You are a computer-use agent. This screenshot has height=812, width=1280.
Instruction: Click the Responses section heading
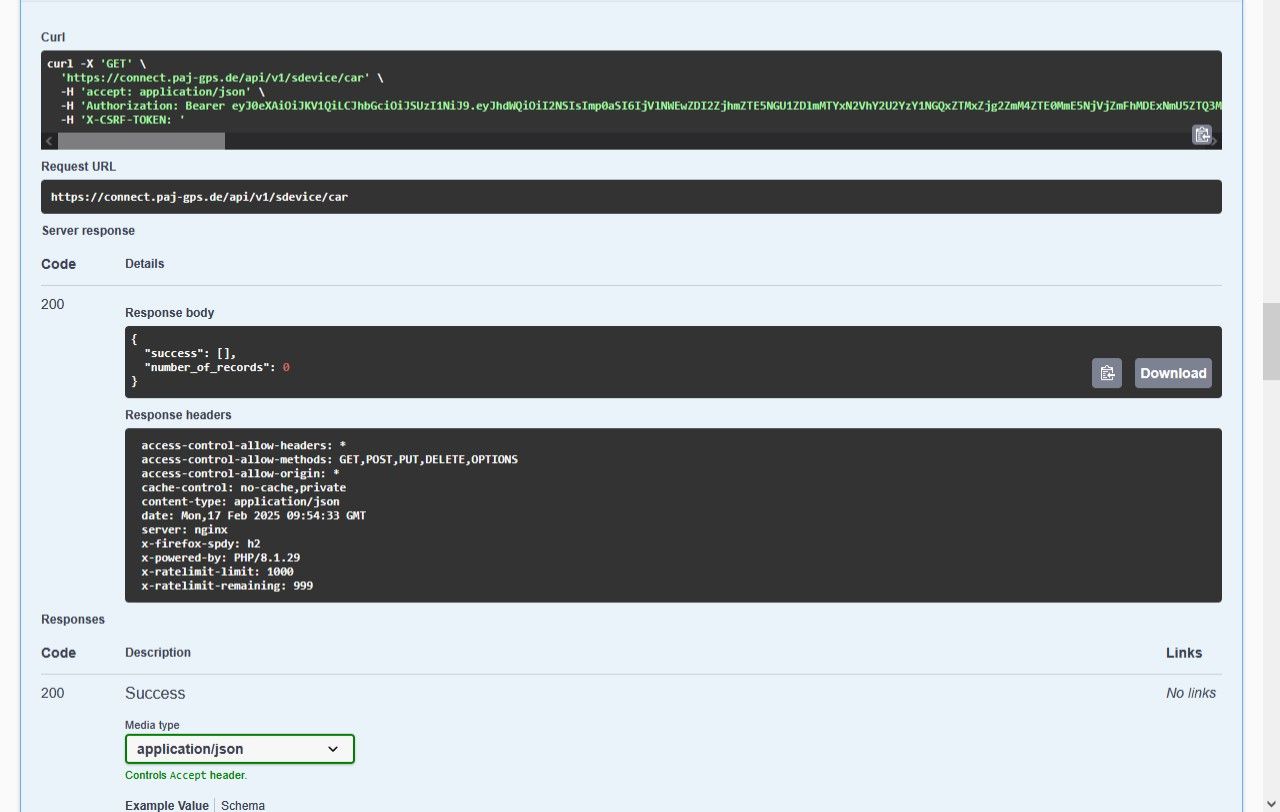click(x=73, y=620)
